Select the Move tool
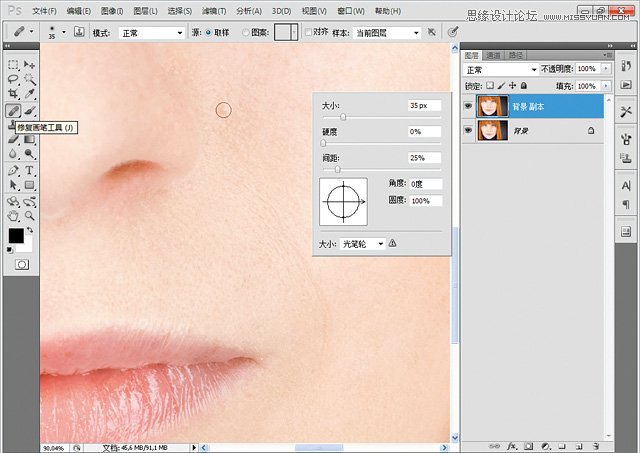 pos(29,64)
